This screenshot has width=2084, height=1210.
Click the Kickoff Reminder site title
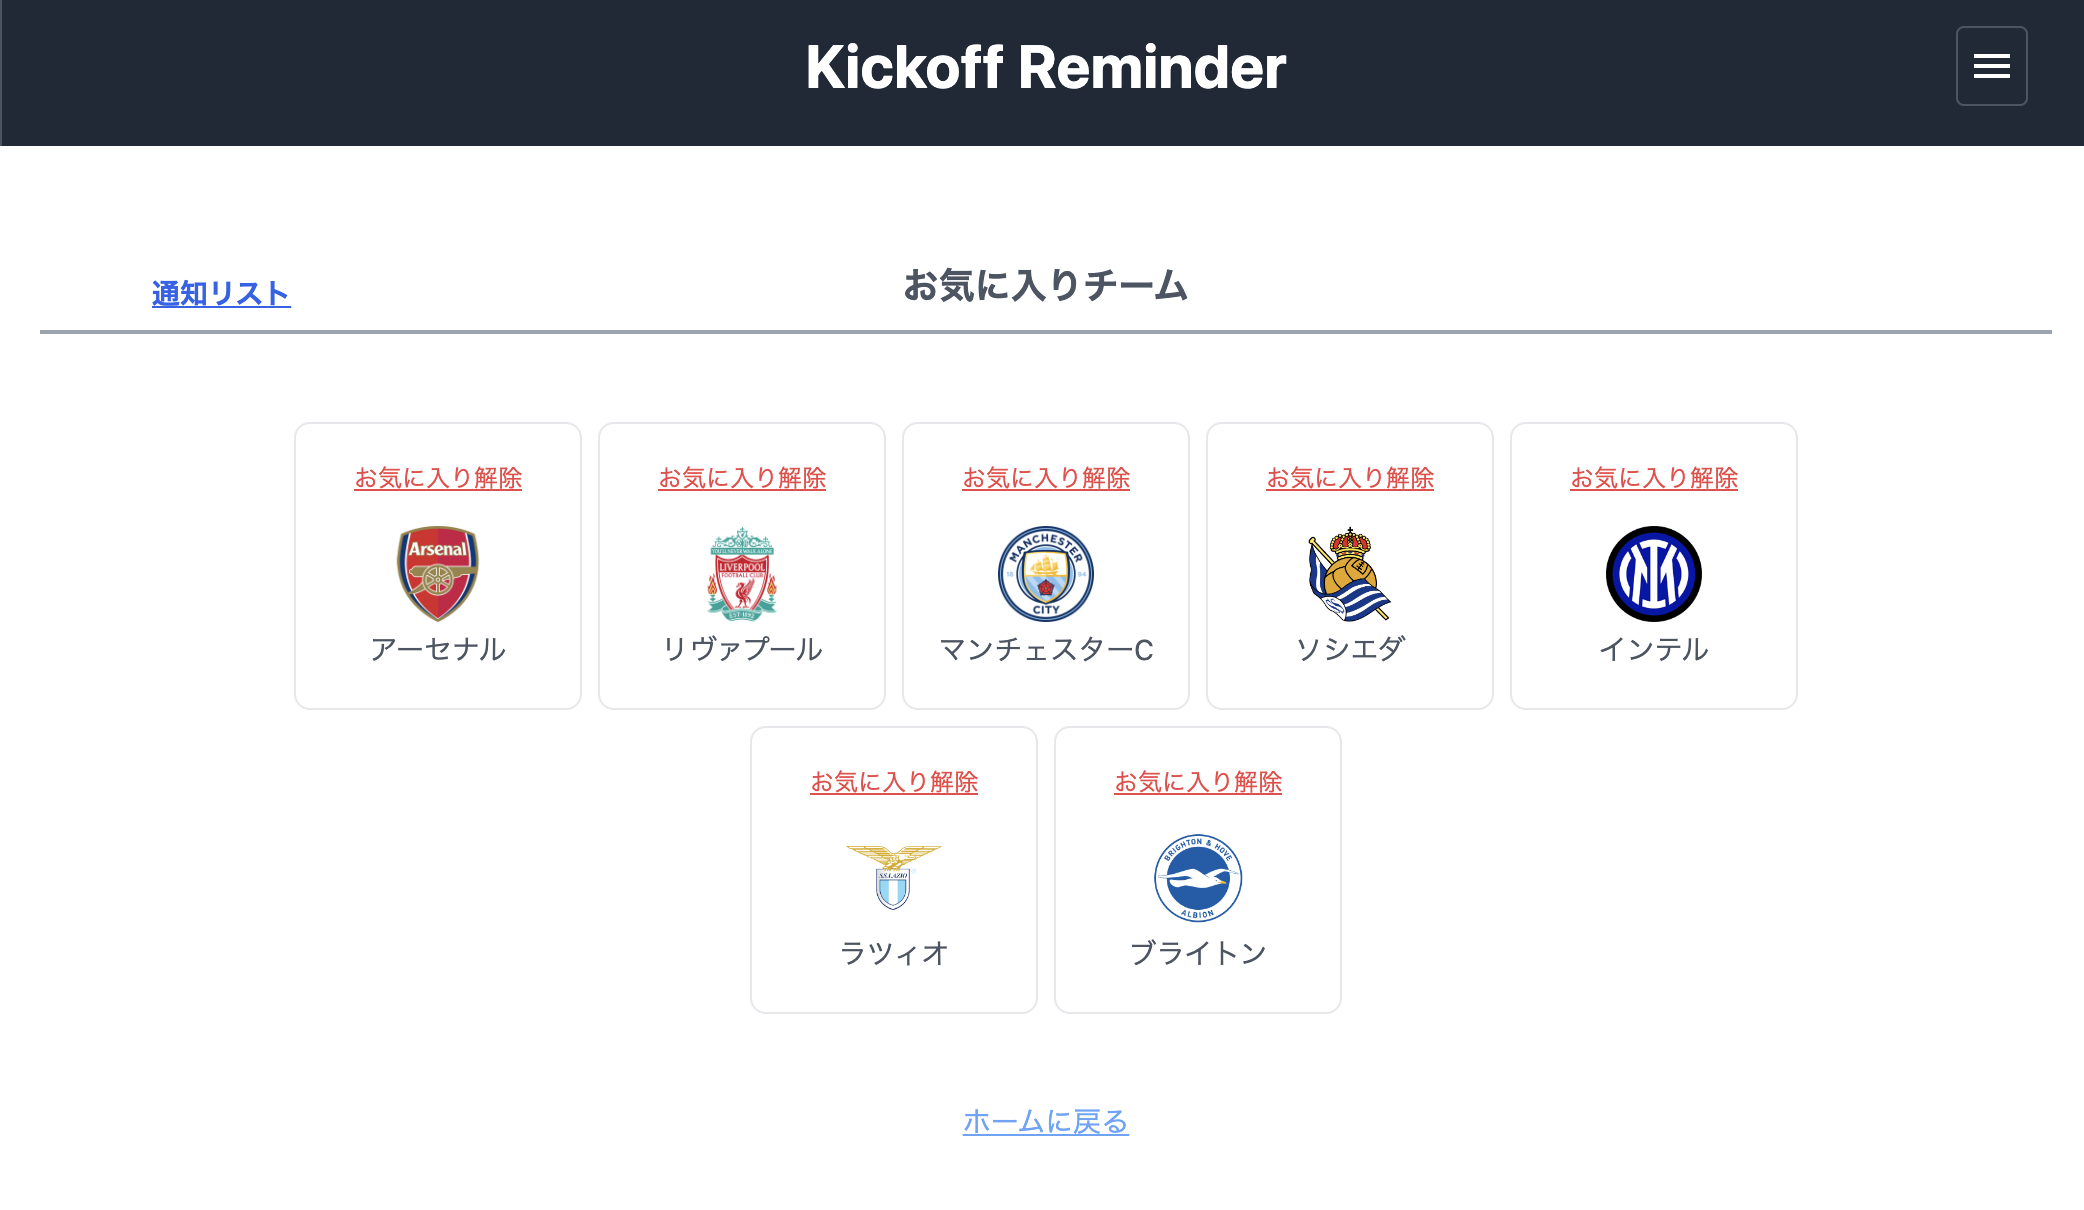coord(1046,68)
